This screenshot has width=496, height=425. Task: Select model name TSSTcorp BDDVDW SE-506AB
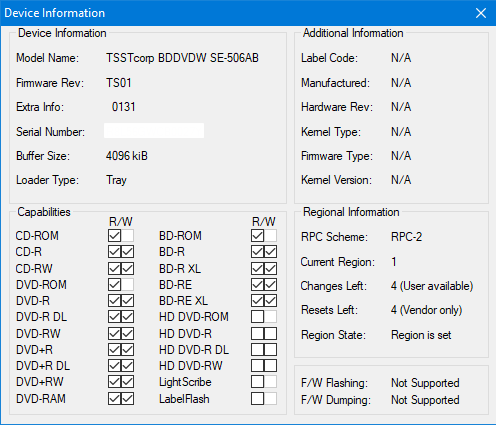pos(182,58)
